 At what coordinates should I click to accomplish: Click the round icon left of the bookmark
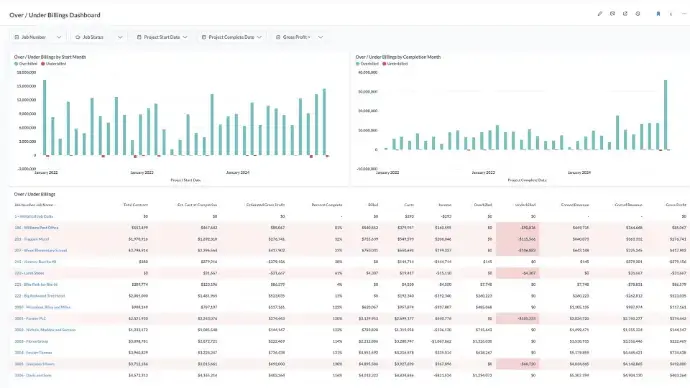point(638,14)
